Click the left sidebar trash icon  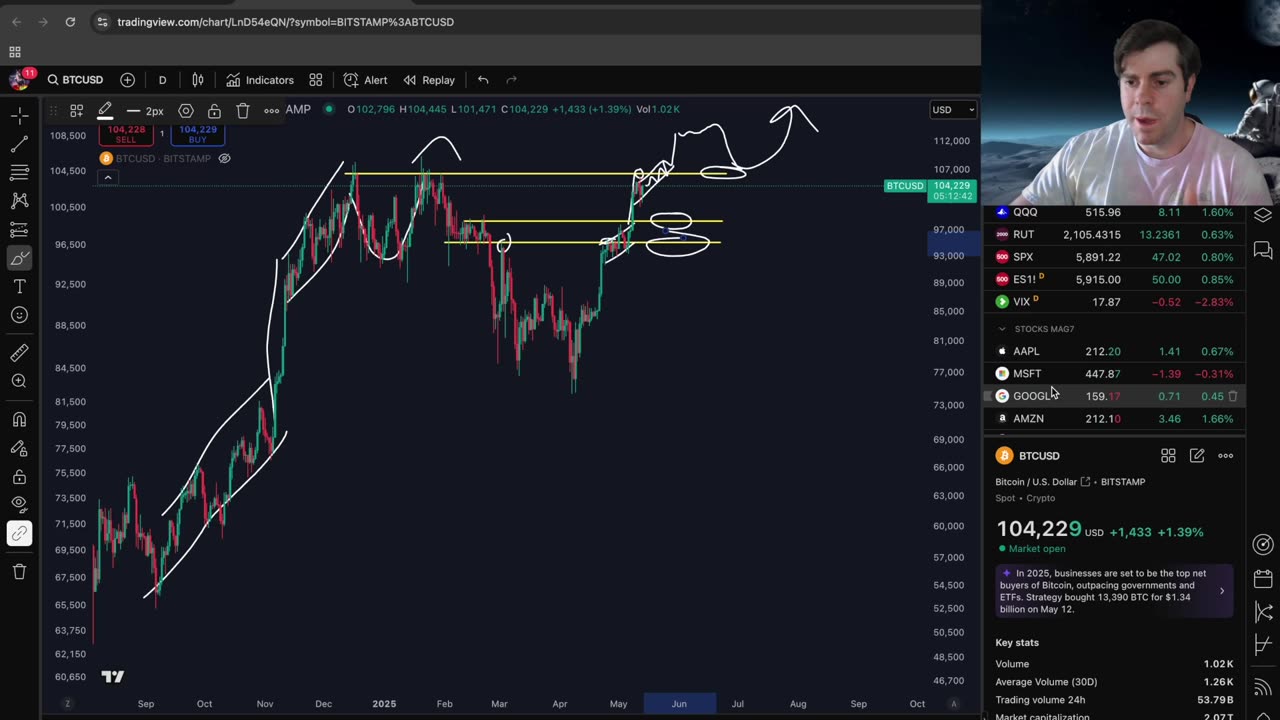(19, 571)
